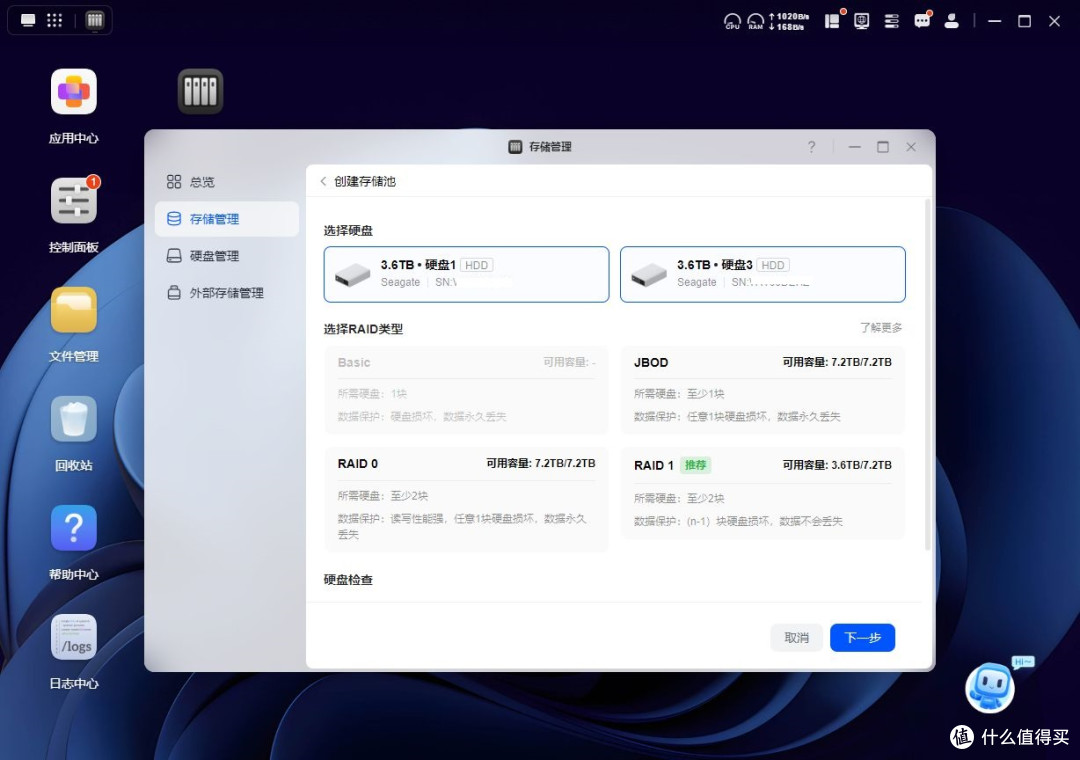Click the 选择RAID类型 heading
Image resolution: width=1080 pixels, height=760 pixels.
tap(363, 329)
